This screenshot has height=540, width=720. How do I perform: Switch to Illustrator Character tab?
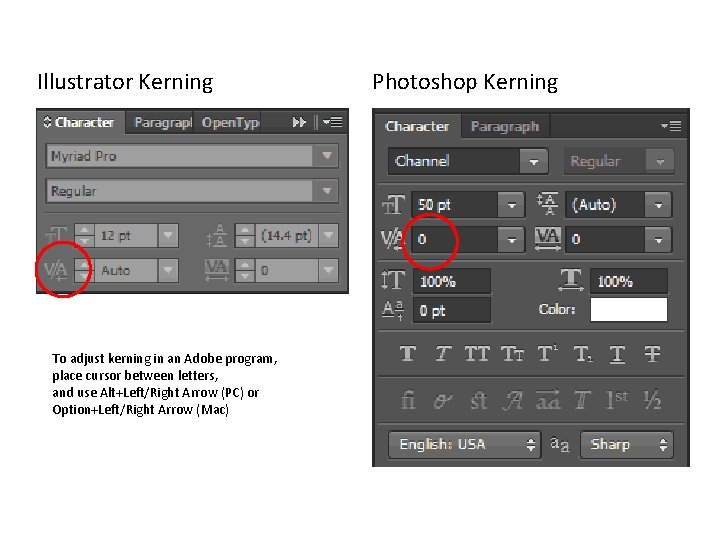click(80, 122)
